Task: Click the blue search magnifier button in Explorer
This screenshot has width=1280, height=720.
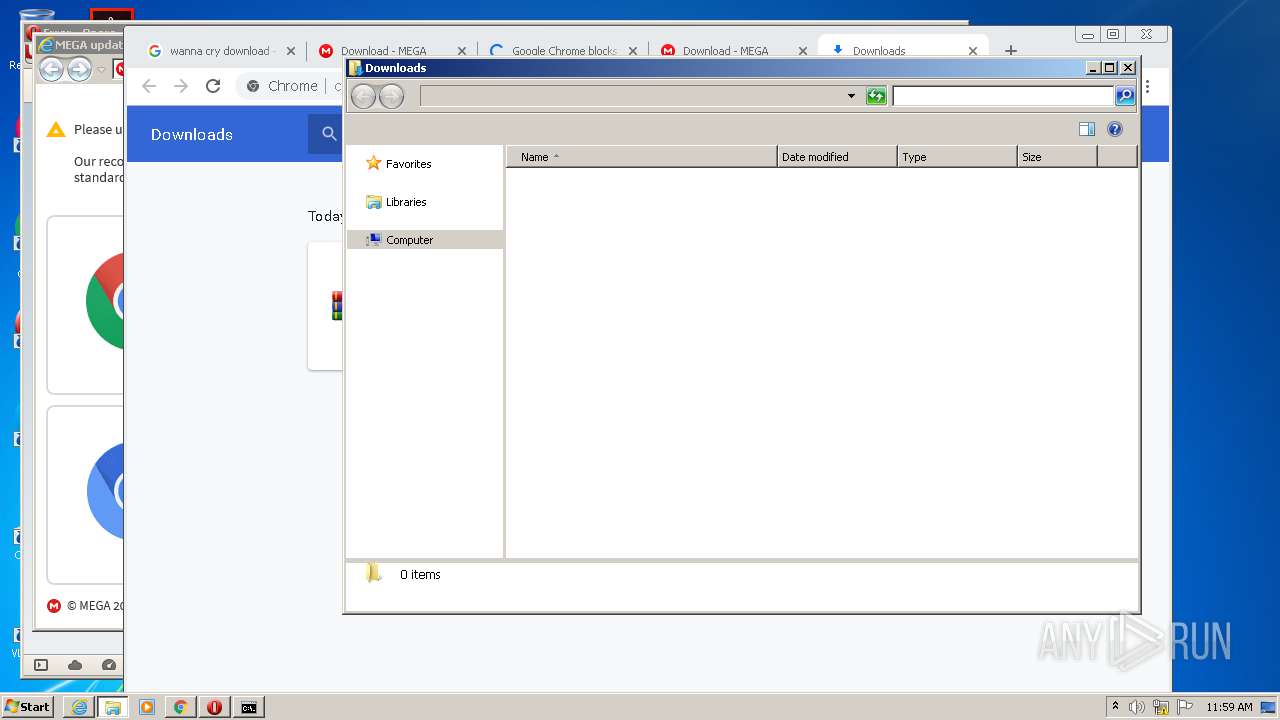Action: pos(1125,96)
